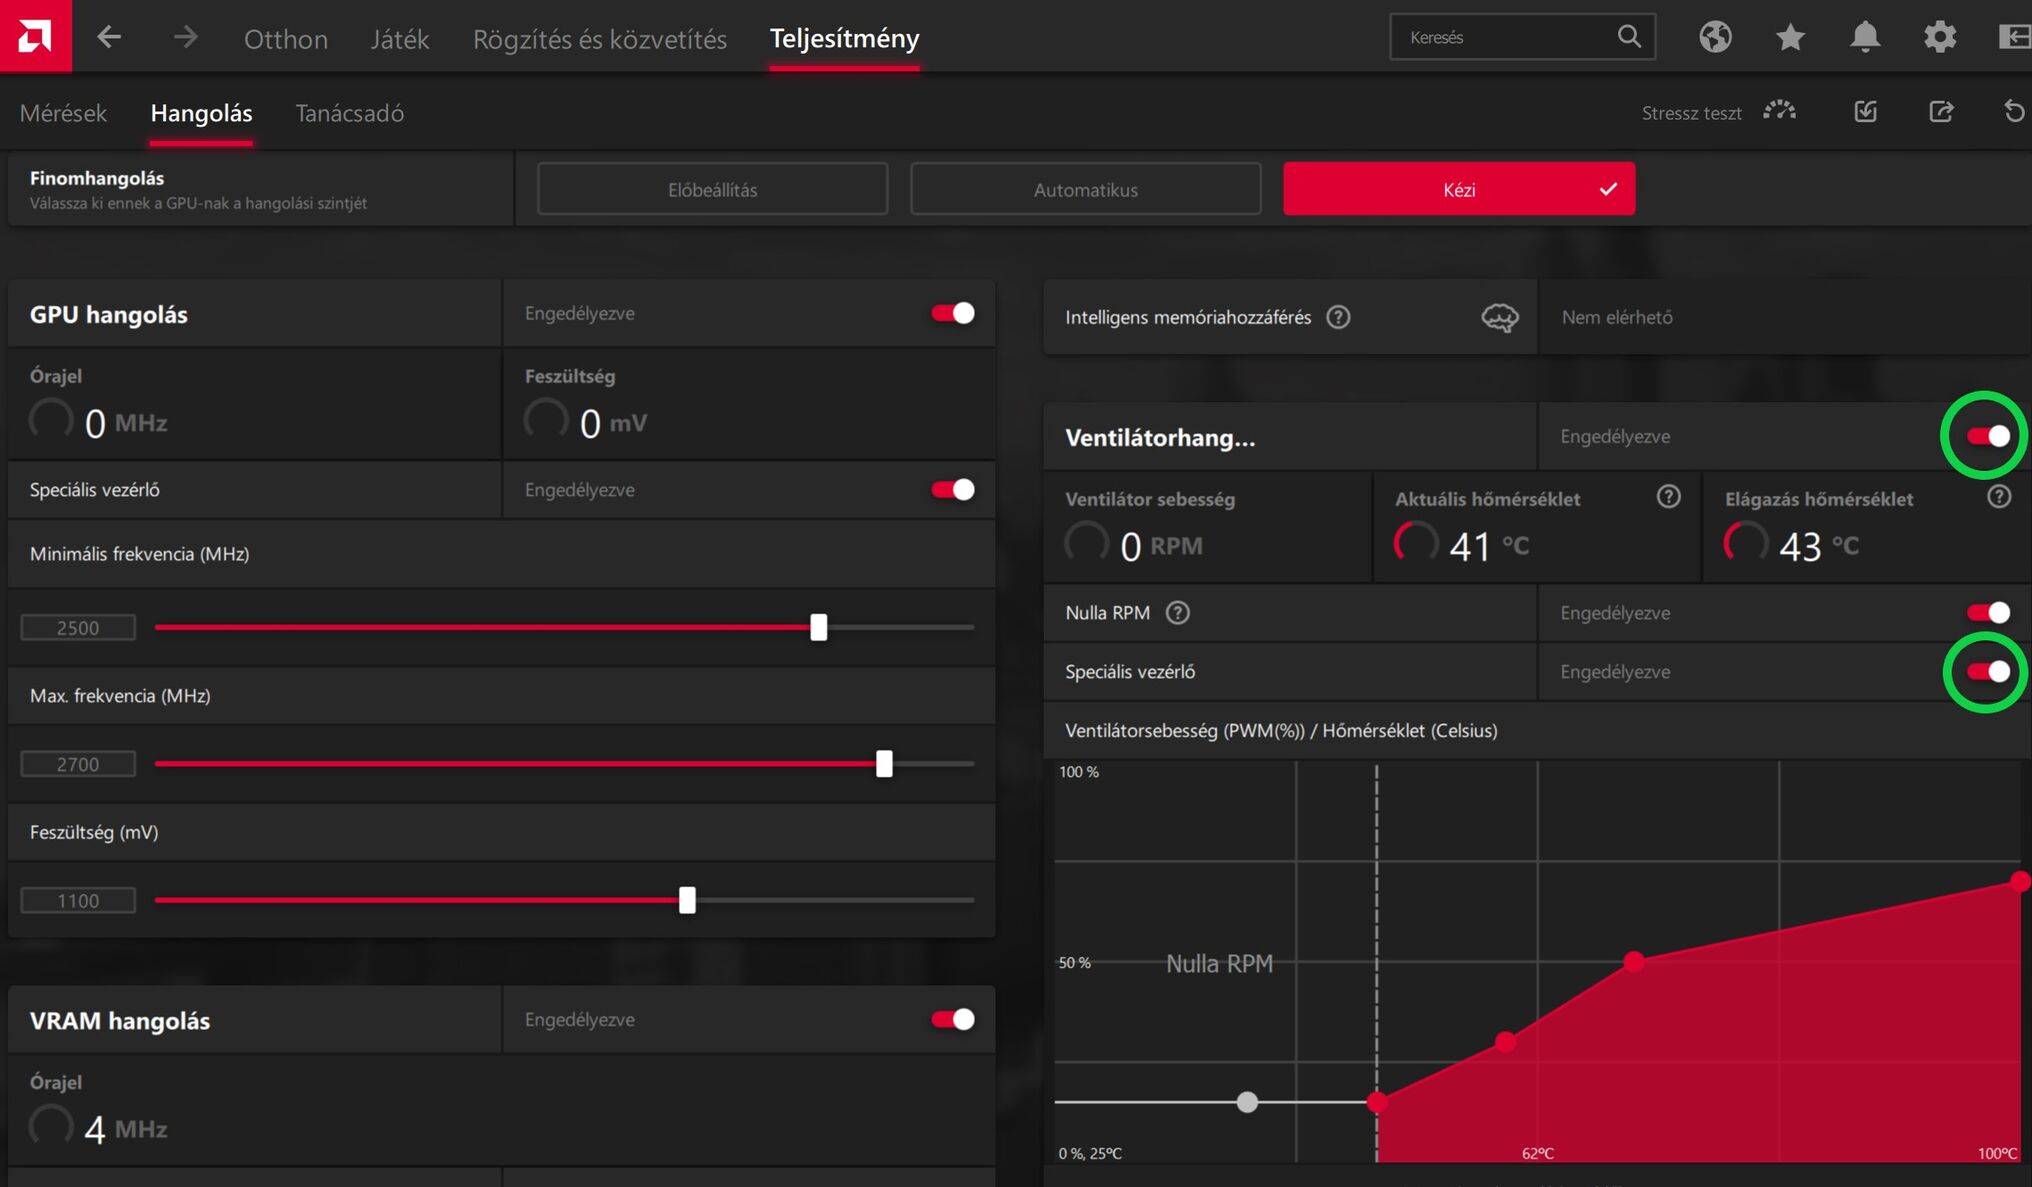Click the AMD logo home icon
This screenshot has width=2032, height=1187.
pyautogui.click(x=35, y=36)
